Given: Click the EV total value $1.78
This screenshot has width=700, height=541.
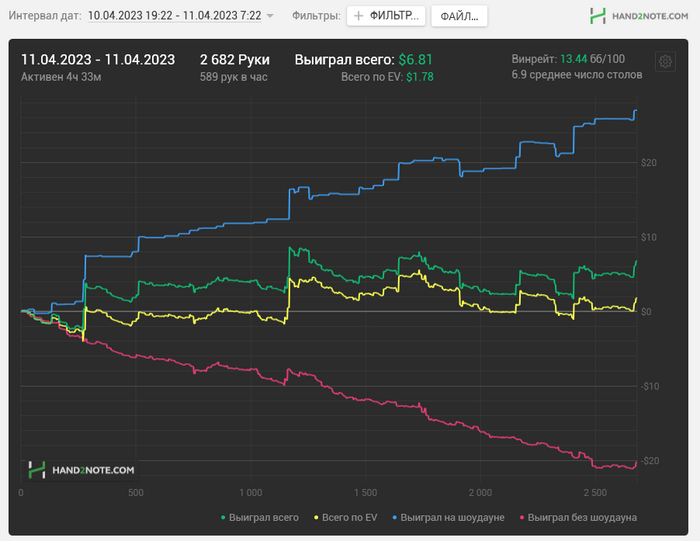Looking at the screenshot, I should pos(420,77).
